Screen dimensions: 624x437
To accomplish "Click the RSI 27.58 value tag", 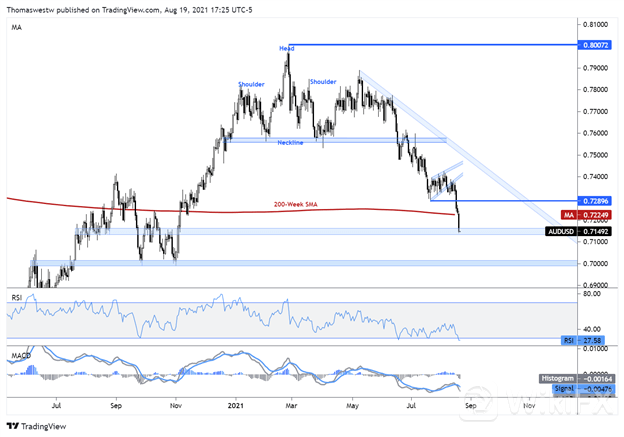I will (590, 341).
